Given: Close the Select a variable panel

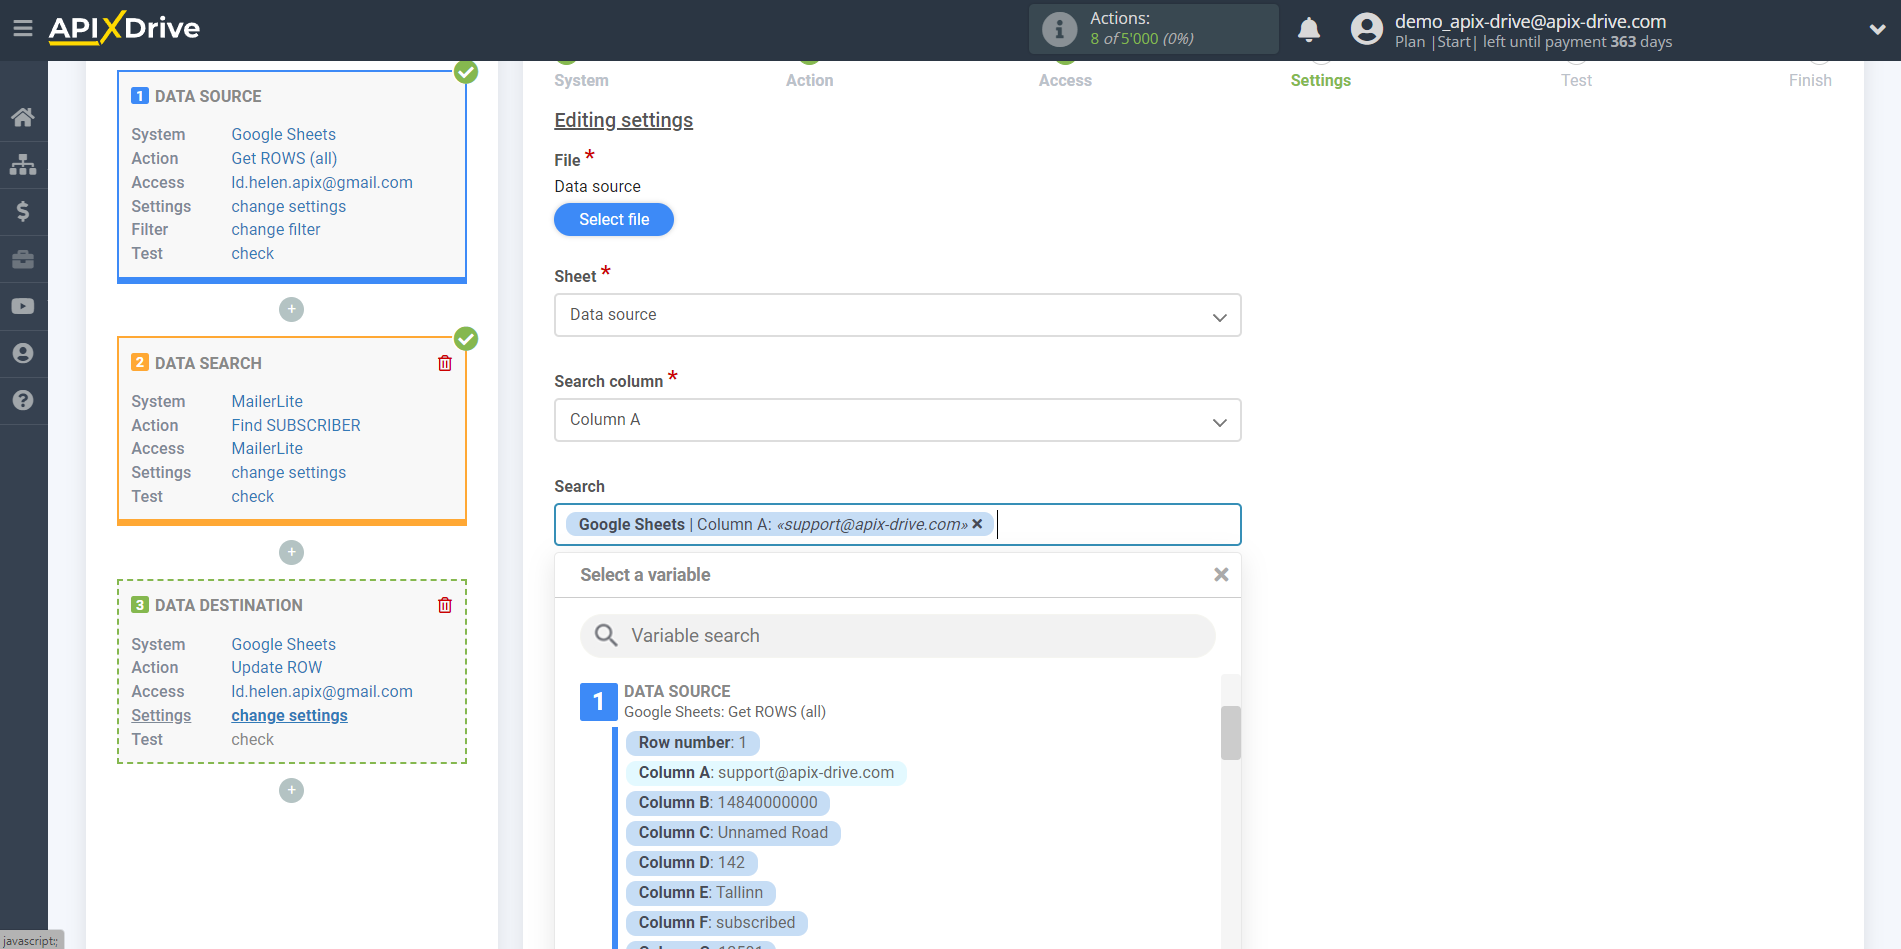Looking at the screenshot, I should (1221, 575).
